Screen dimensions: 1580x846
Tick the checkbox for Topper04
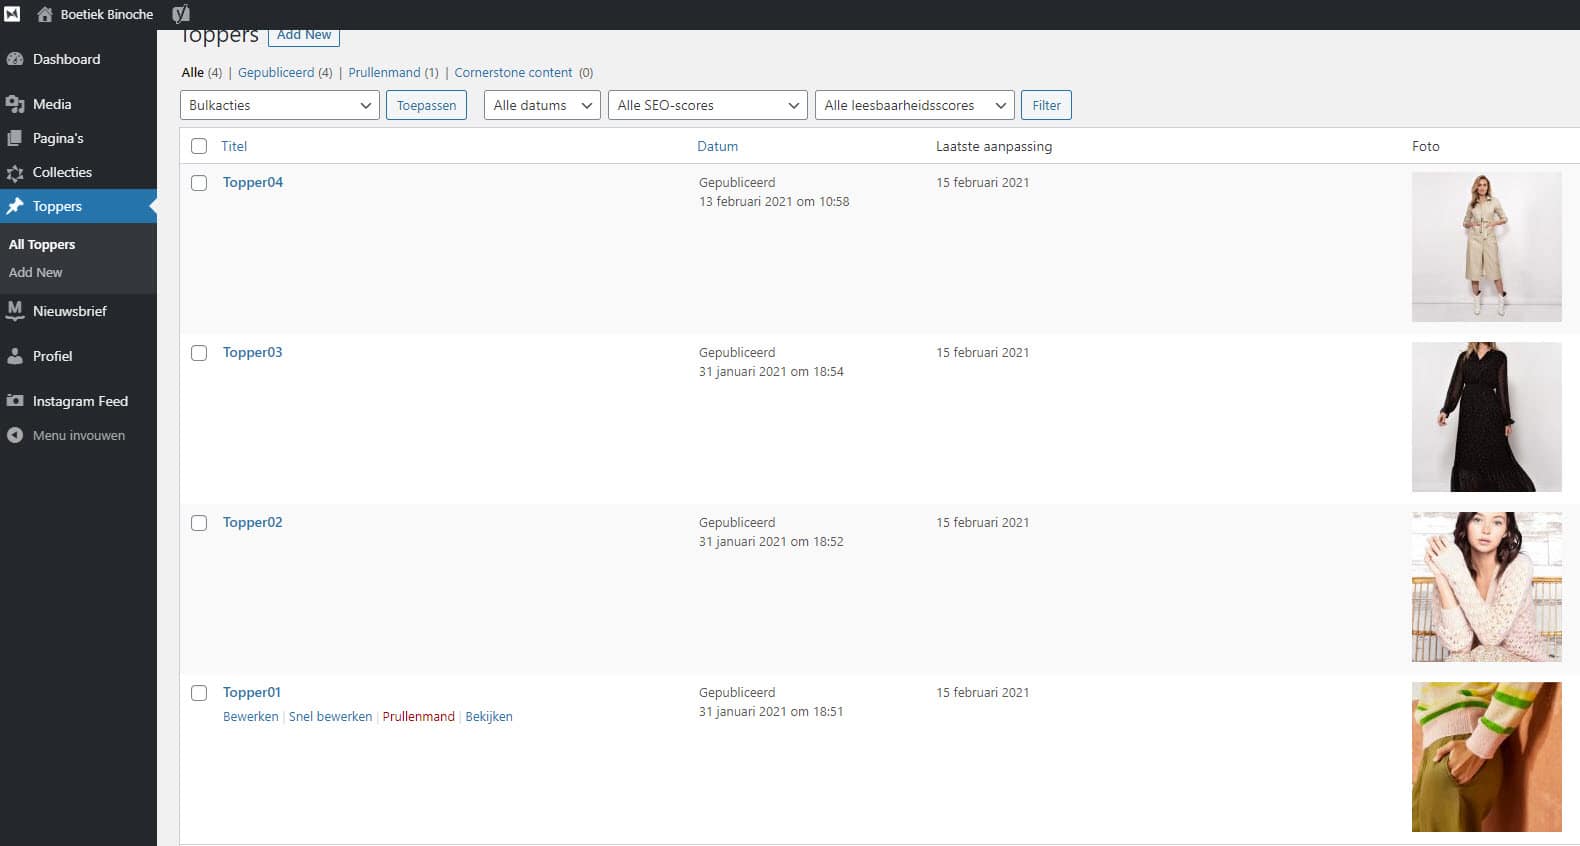tap(199, 183)
